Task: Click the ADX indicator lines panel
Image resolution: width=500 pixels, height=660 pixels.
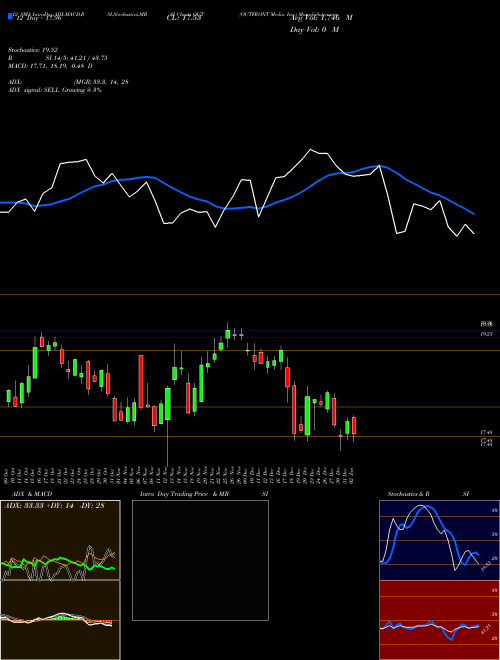Action: (x=60, y=540)
